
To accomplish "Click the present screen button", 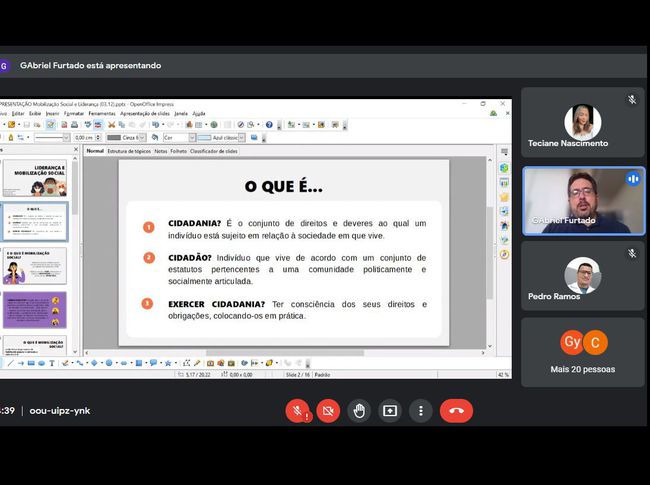I will [x=390, y=411].
